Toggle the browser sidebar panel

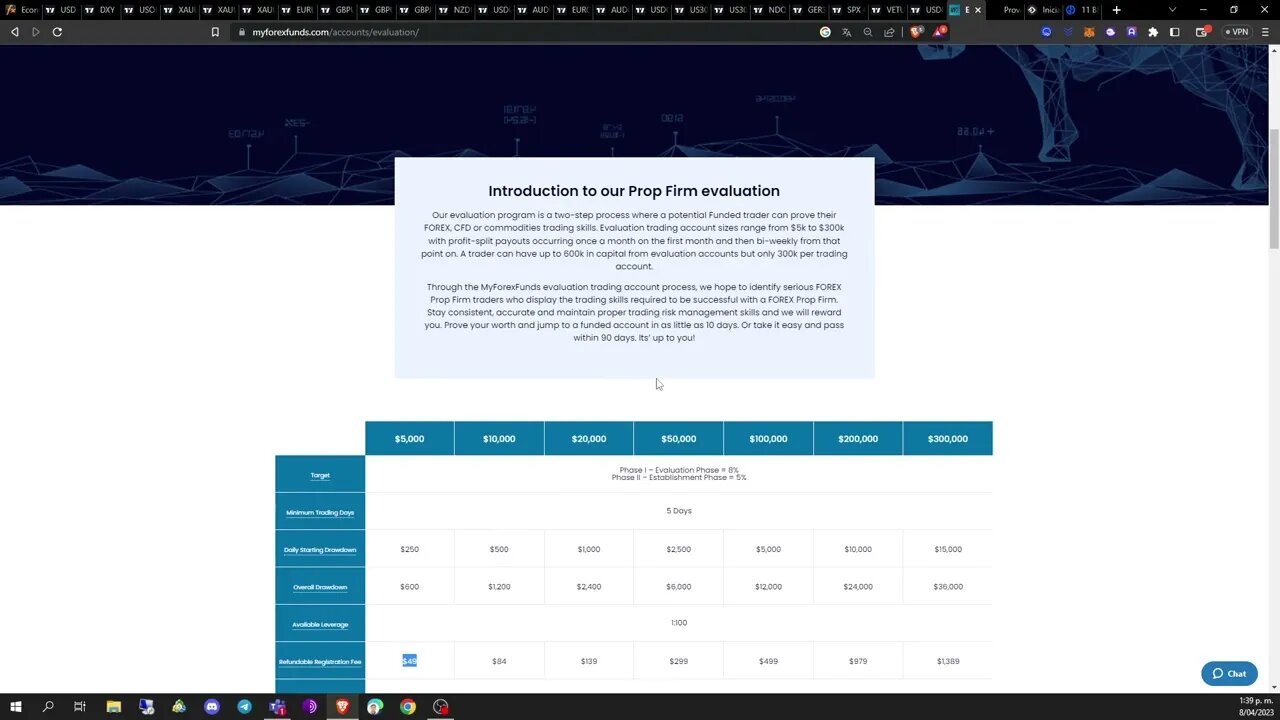point(1175,32)
